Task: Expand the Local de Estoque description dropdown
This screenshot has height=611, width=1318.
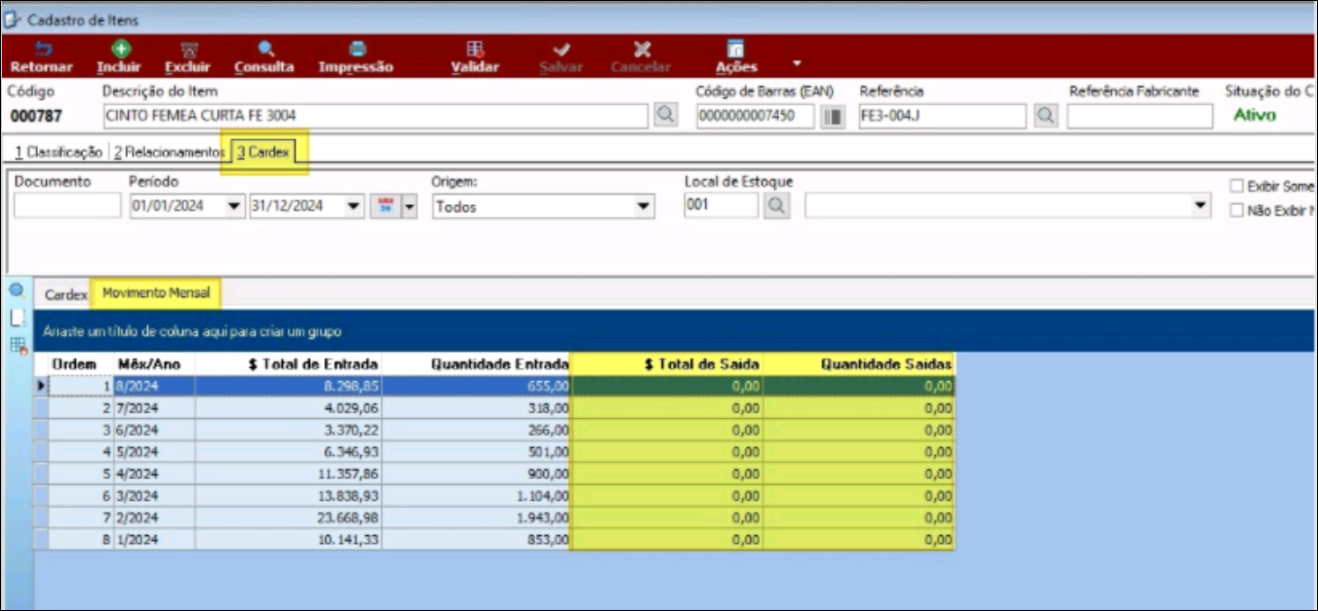Action: 1201,206
